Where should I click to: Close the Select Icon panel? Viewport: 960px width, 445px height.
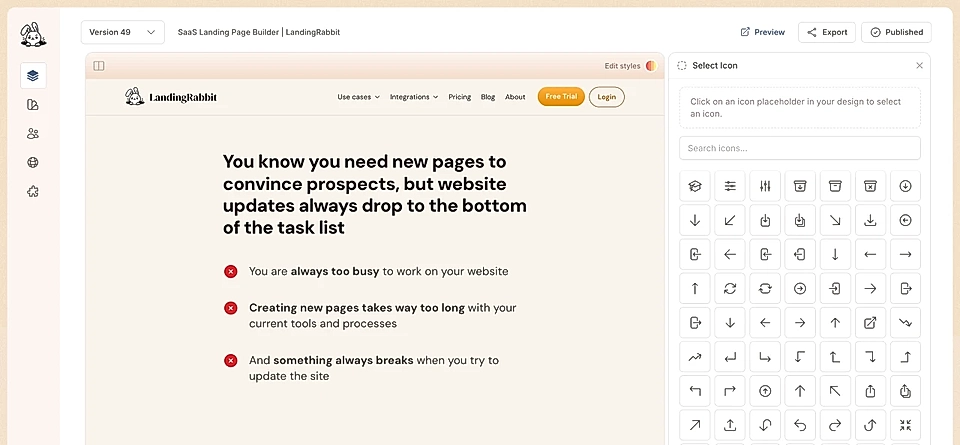pyautogui.click(x=919, y=65)
